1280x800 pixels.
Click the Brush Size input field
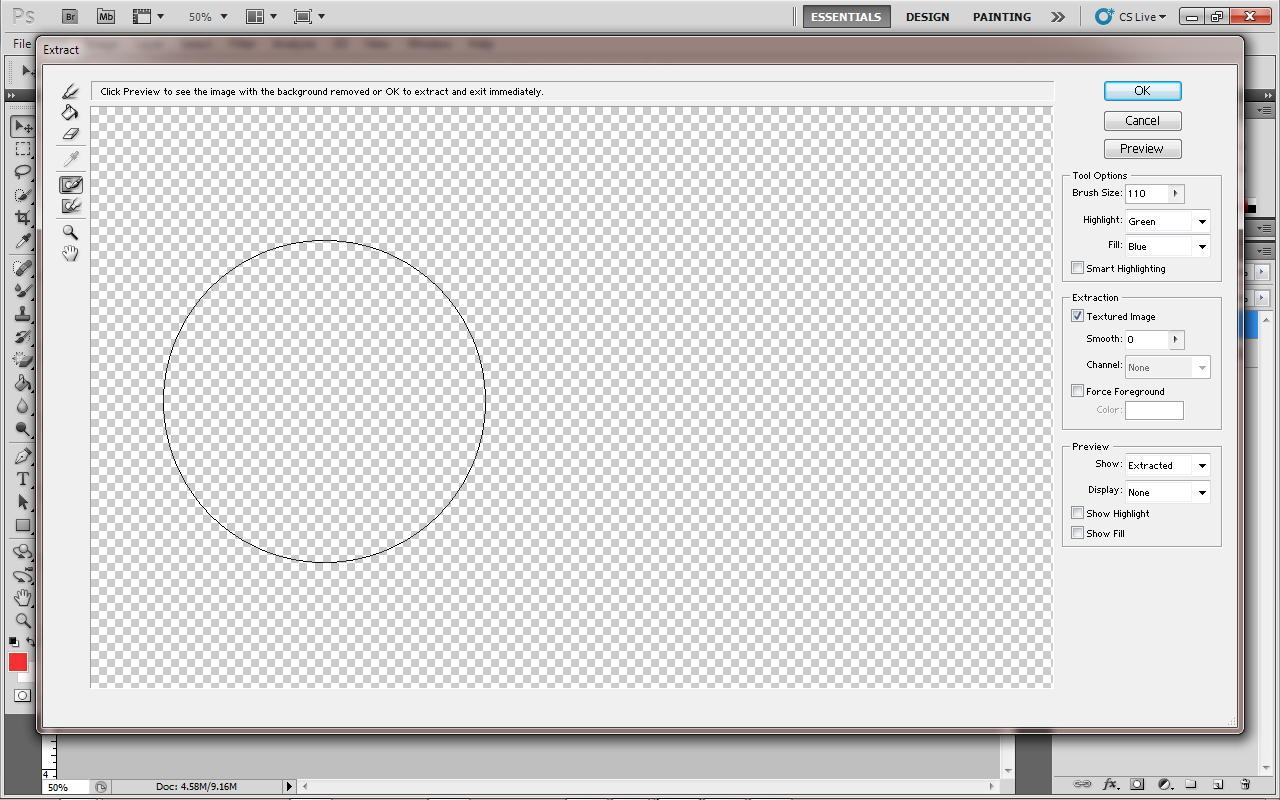1146,193
